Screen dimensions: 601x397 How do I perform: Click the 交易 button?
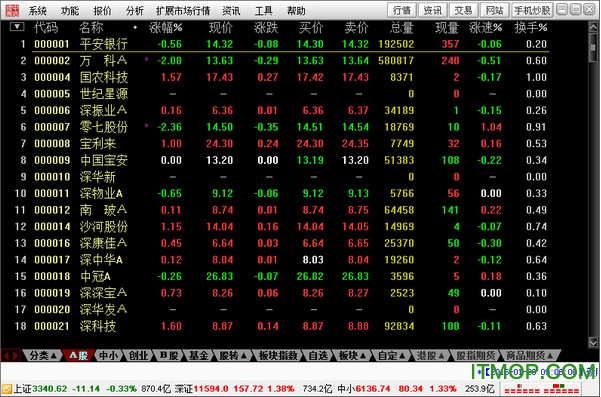point(463,10)
